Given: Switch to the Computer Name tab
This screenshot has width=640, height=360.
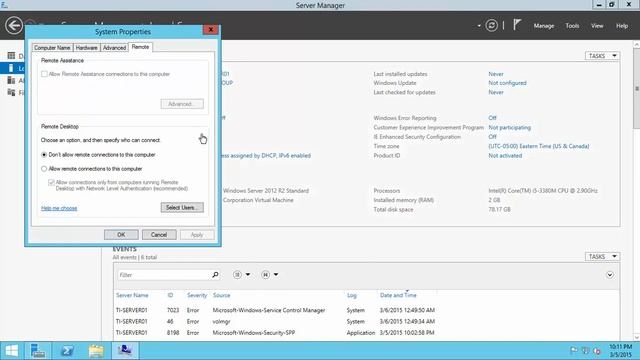Looking at the screenshot, I should click(x=52, y=48).
